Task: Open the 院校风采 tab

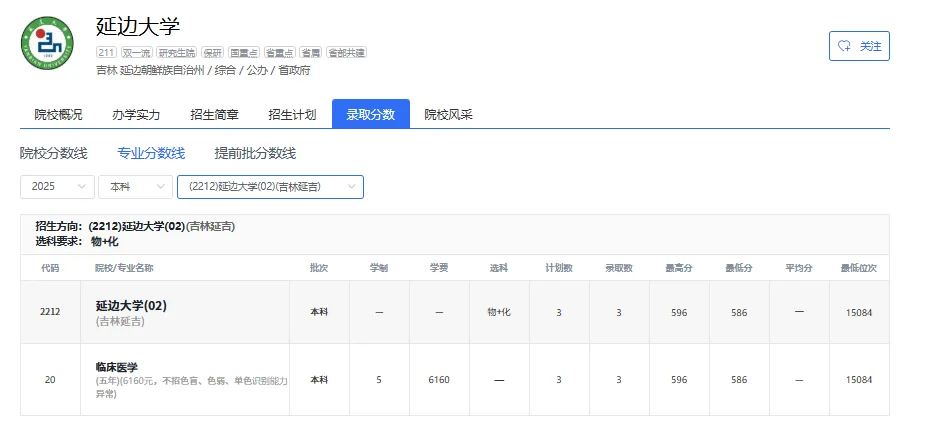Action: pos(449,114)
